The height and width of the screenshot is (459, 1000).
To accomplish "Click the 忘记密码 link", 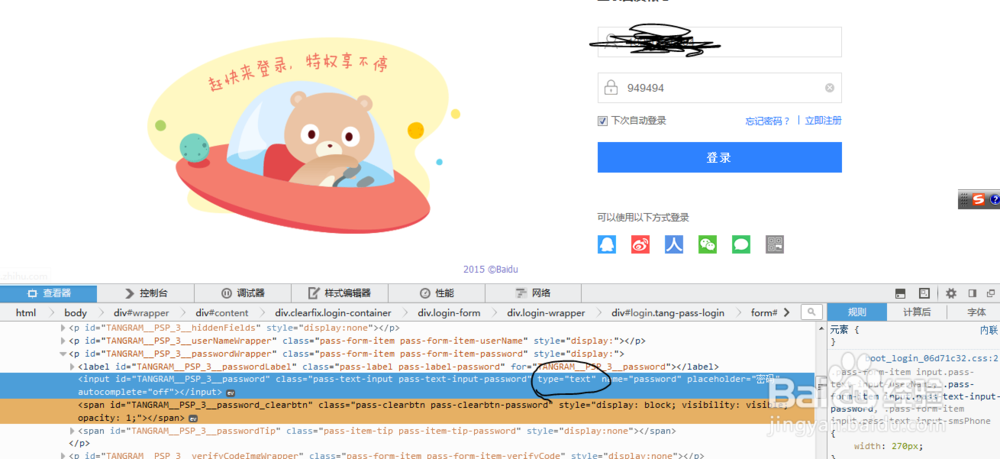I will click(768, 120).
